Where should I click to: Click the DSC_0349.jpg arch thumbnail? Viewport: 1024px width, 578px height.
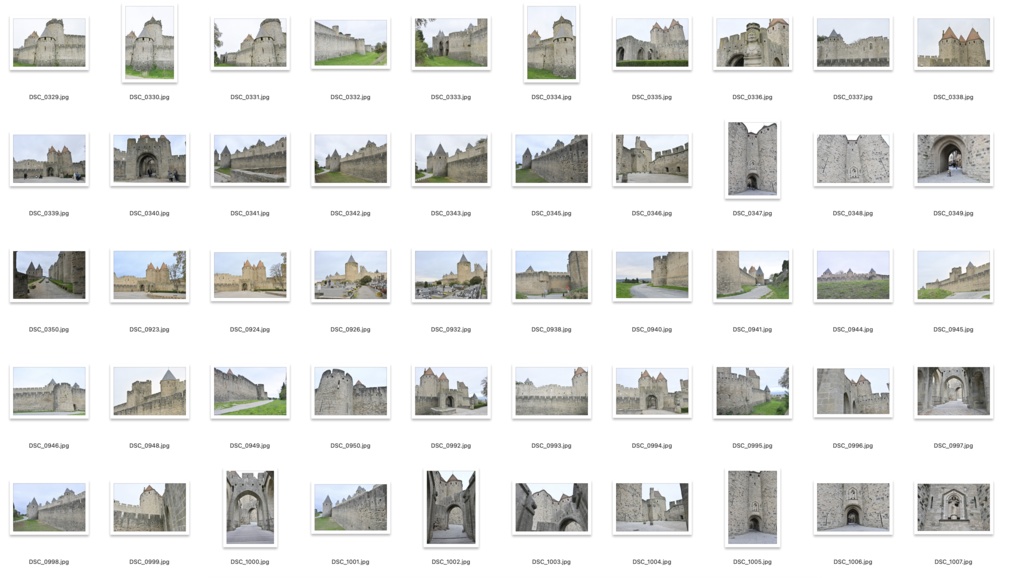click(x=953, y=159)
